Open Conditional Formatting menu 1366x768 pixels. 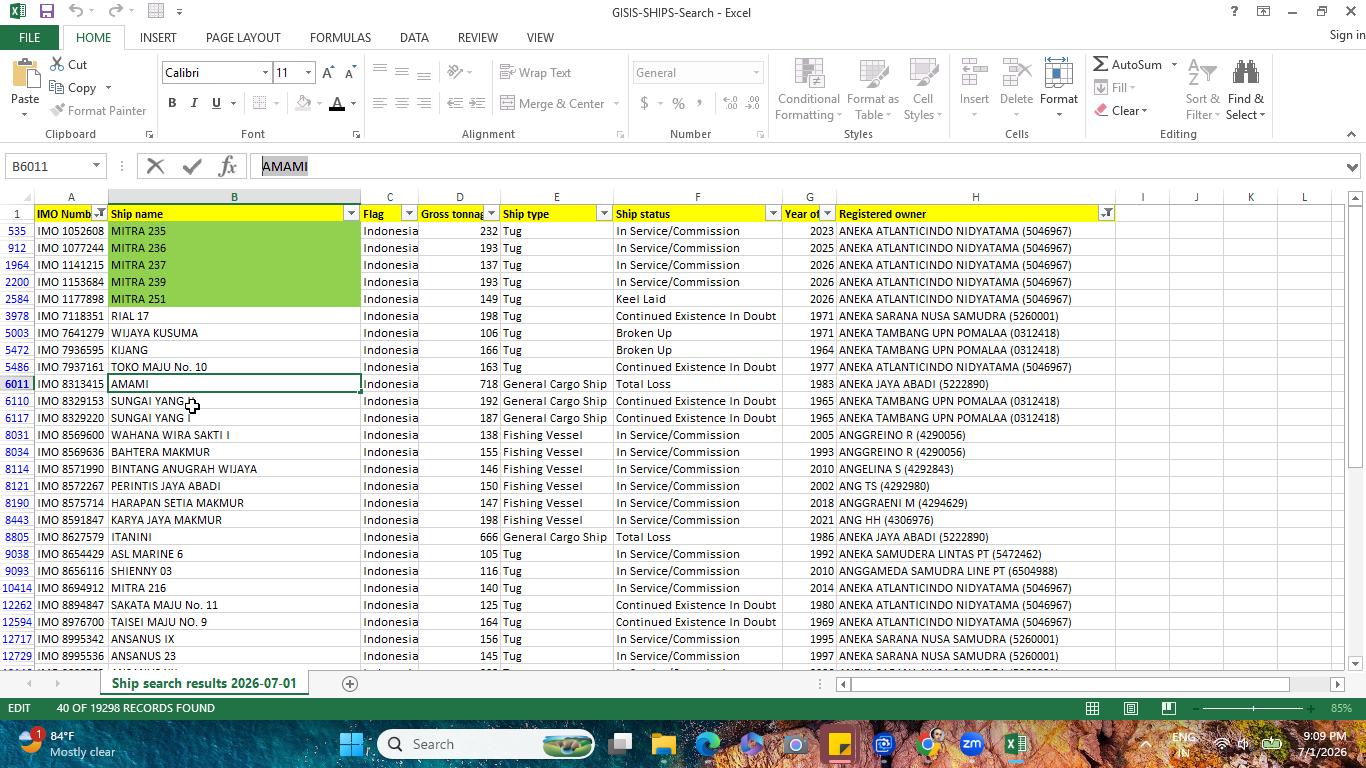(x=808, y=90)
